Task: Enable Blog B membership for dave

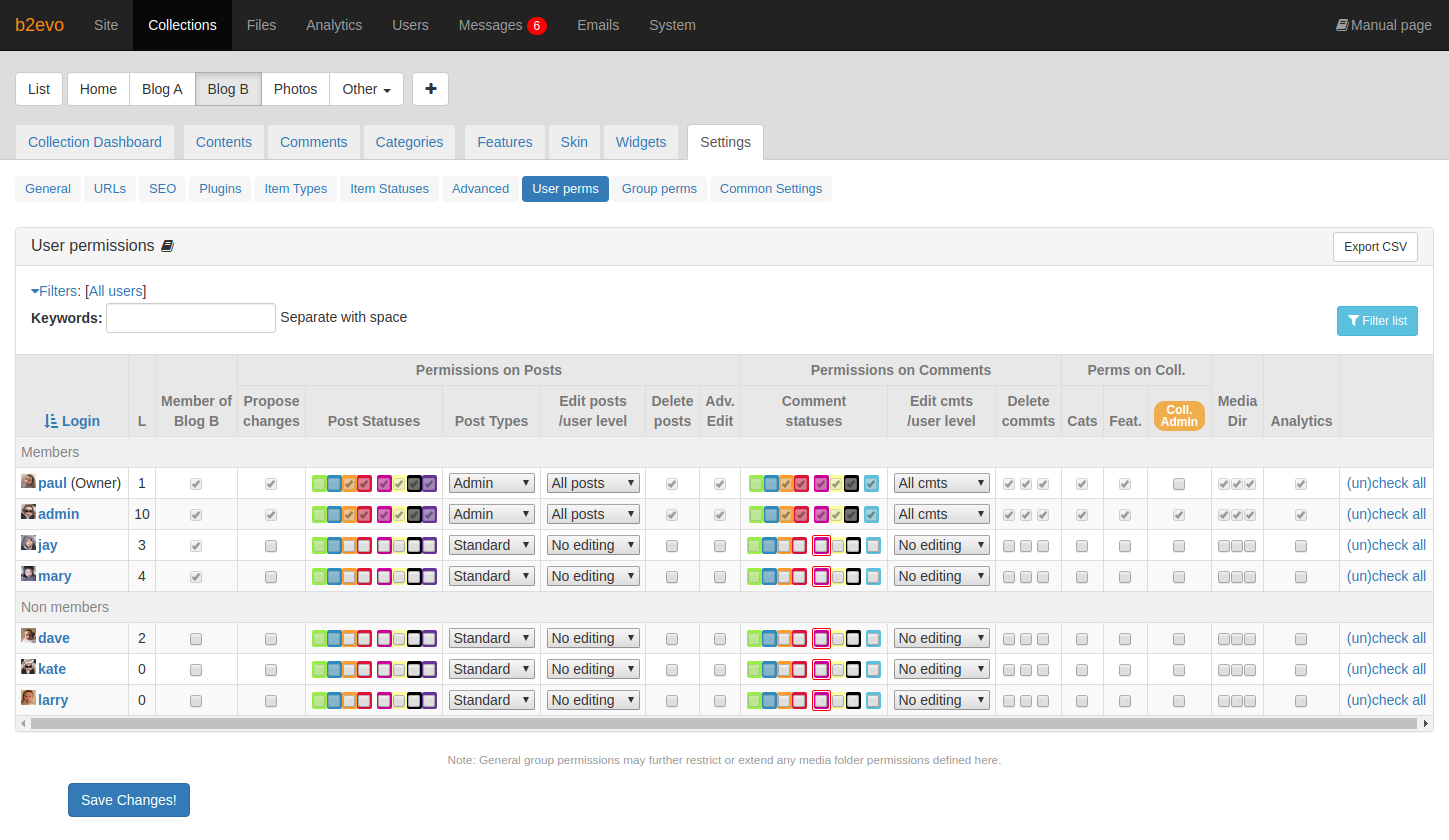Action: [196, 639]
